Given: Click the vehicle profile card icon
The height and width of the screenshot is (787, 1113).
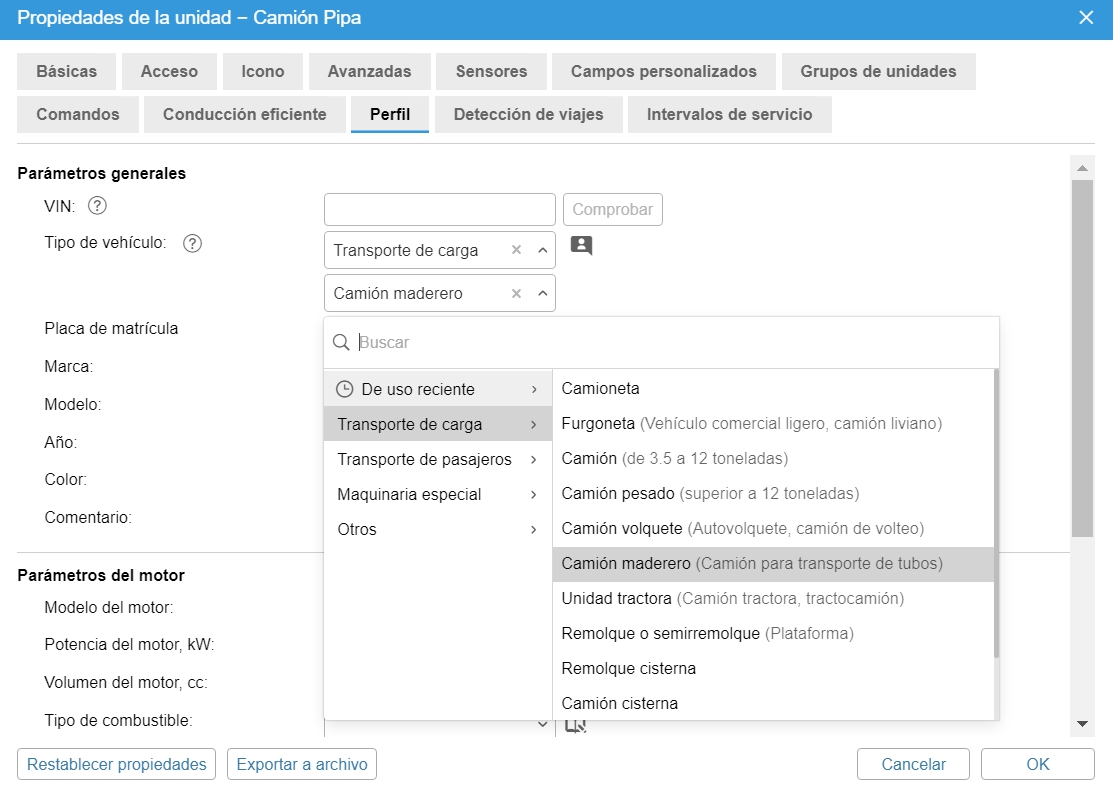Looking at the screenshot, I should 581,246.
